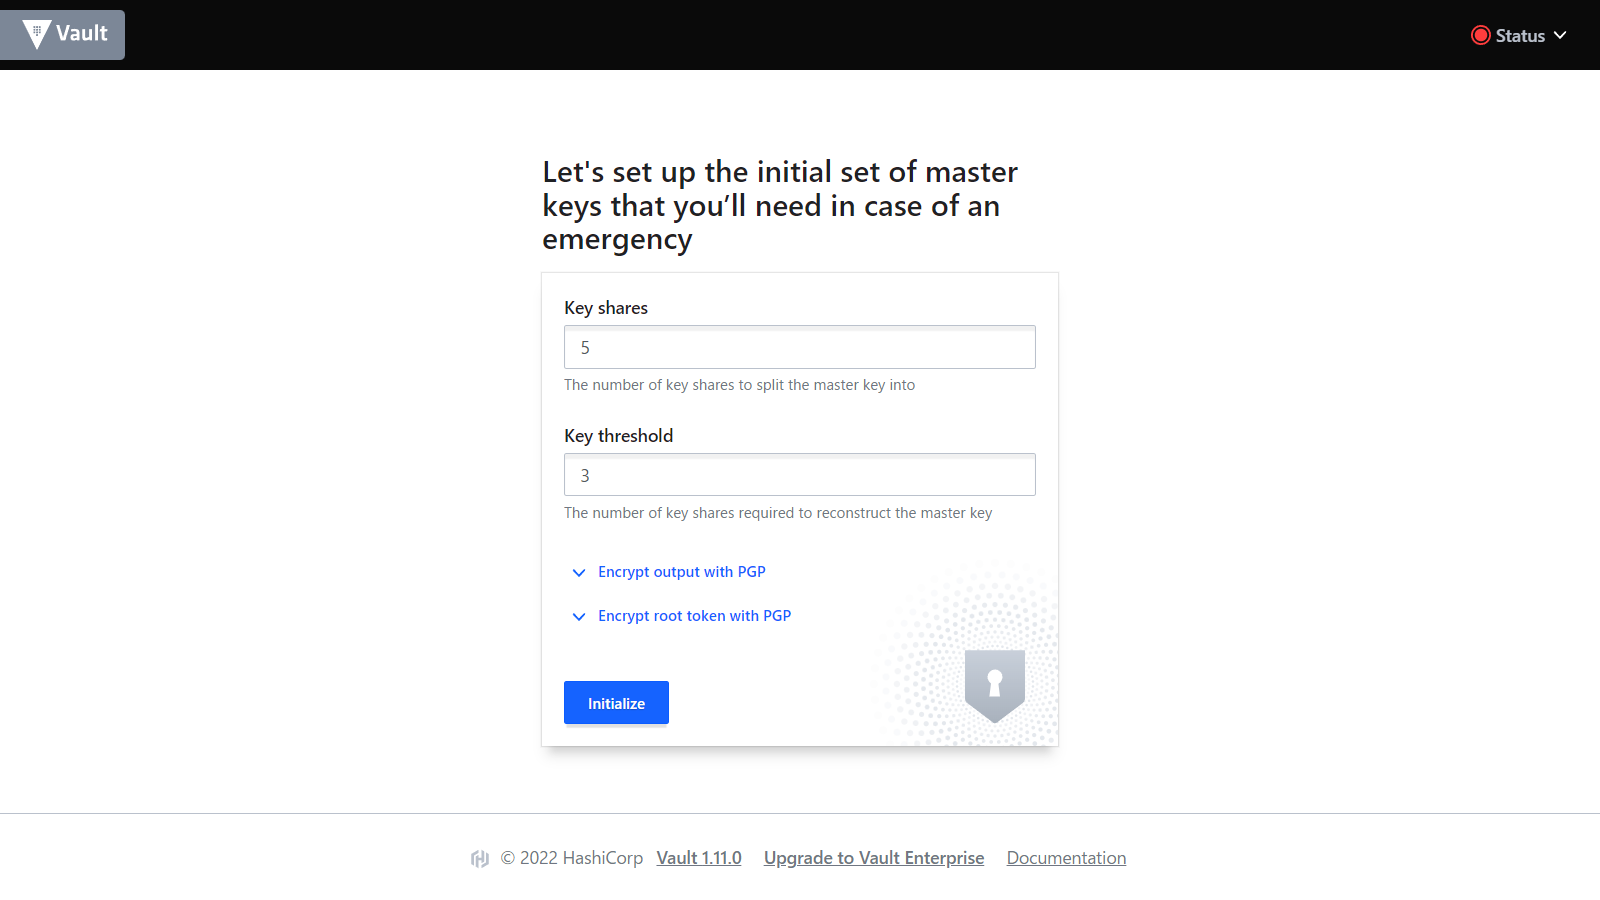Screen dimensions: 1600x900
Task: Expand the Encrypt output with PGP section
Action: [682, 572]
